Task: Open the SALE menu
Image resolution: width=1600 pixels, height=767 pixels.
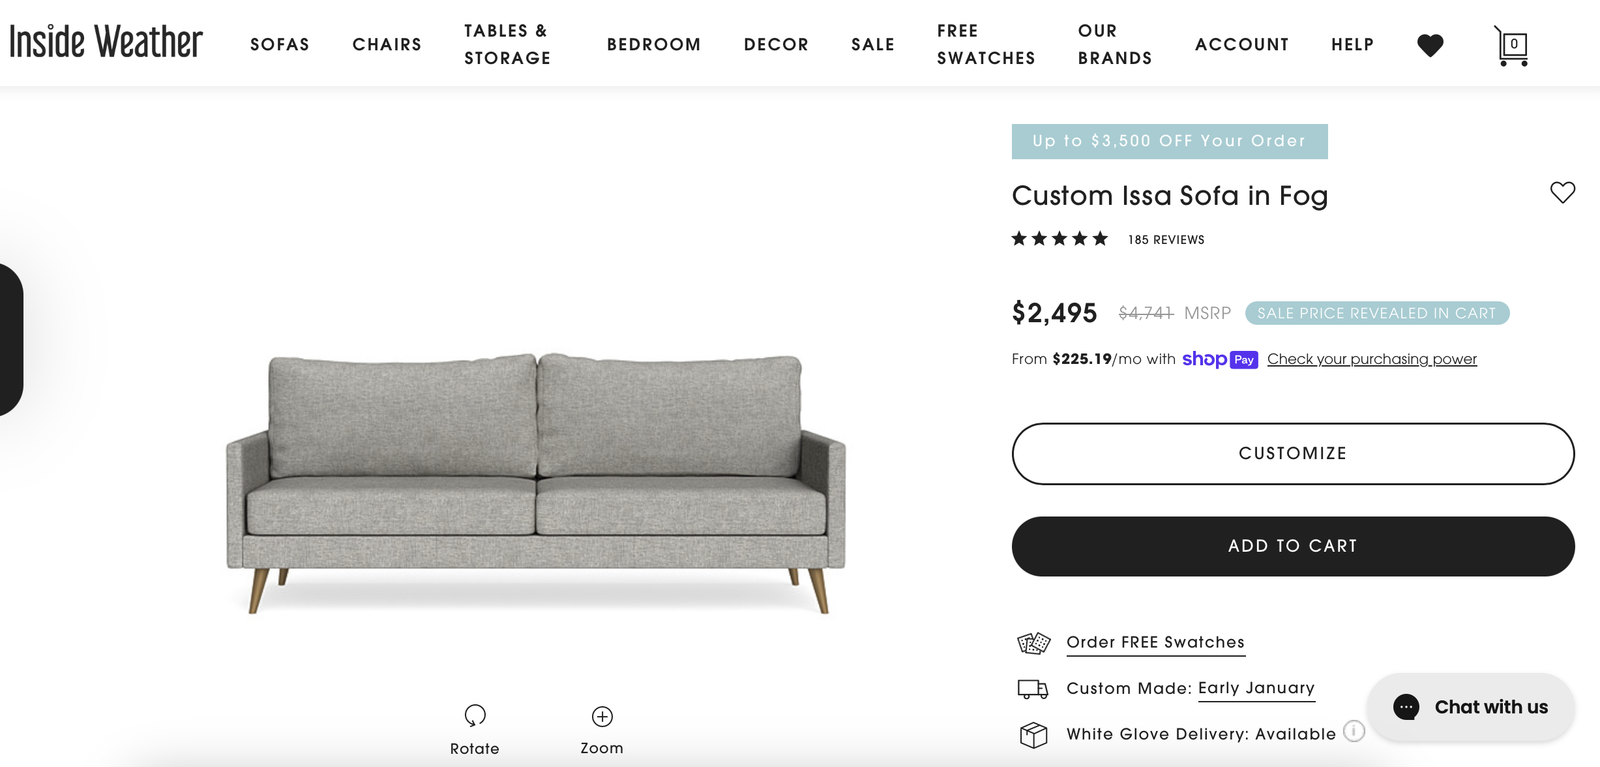Action: (872, 44)
